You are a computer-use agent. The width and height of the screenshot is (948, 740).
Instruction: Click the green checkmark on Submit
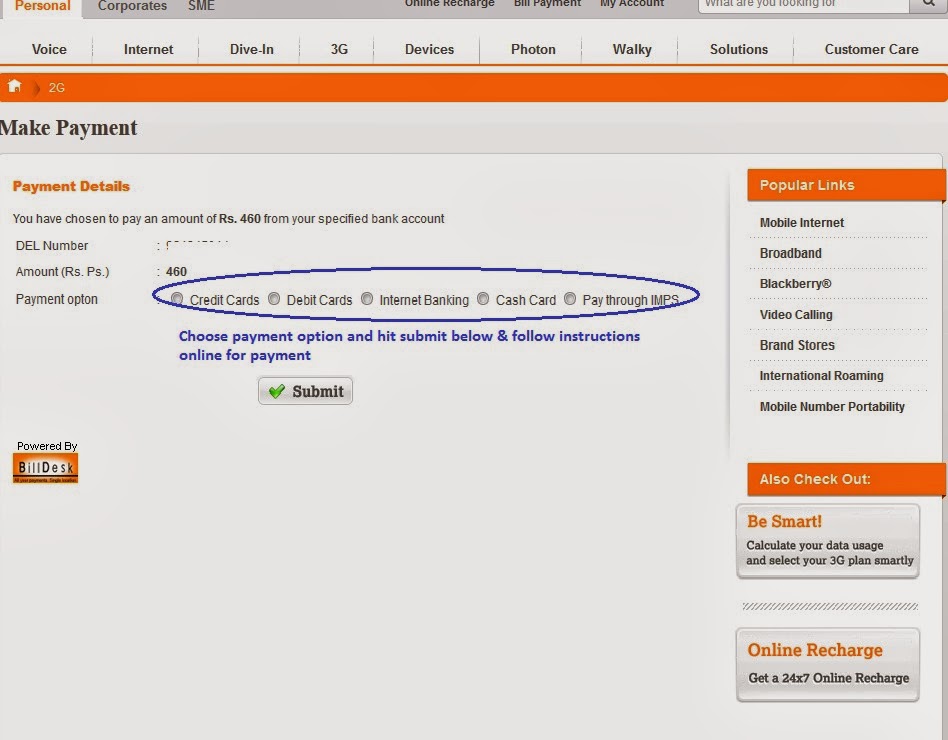pos(277,390)
